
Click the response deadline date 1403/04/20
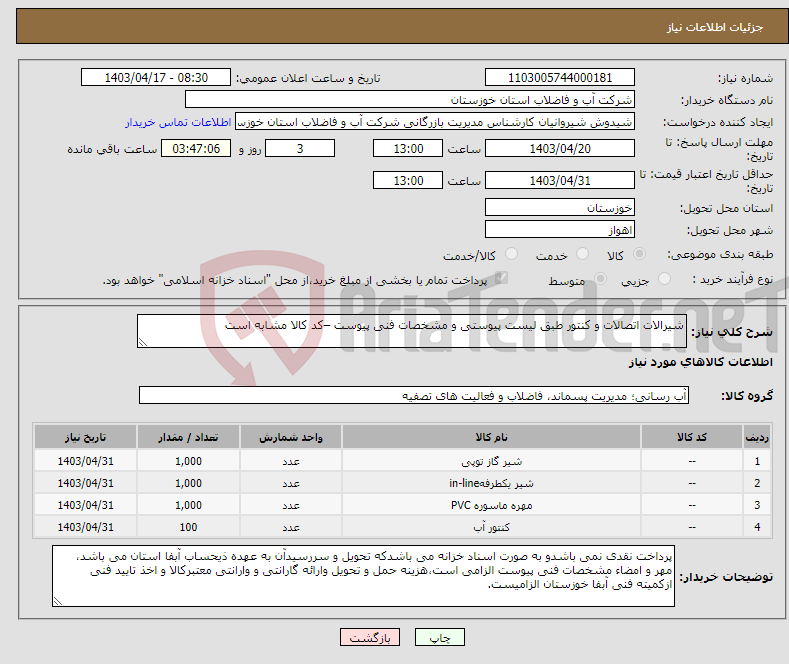pyautogui.click(x=560, y=148)
